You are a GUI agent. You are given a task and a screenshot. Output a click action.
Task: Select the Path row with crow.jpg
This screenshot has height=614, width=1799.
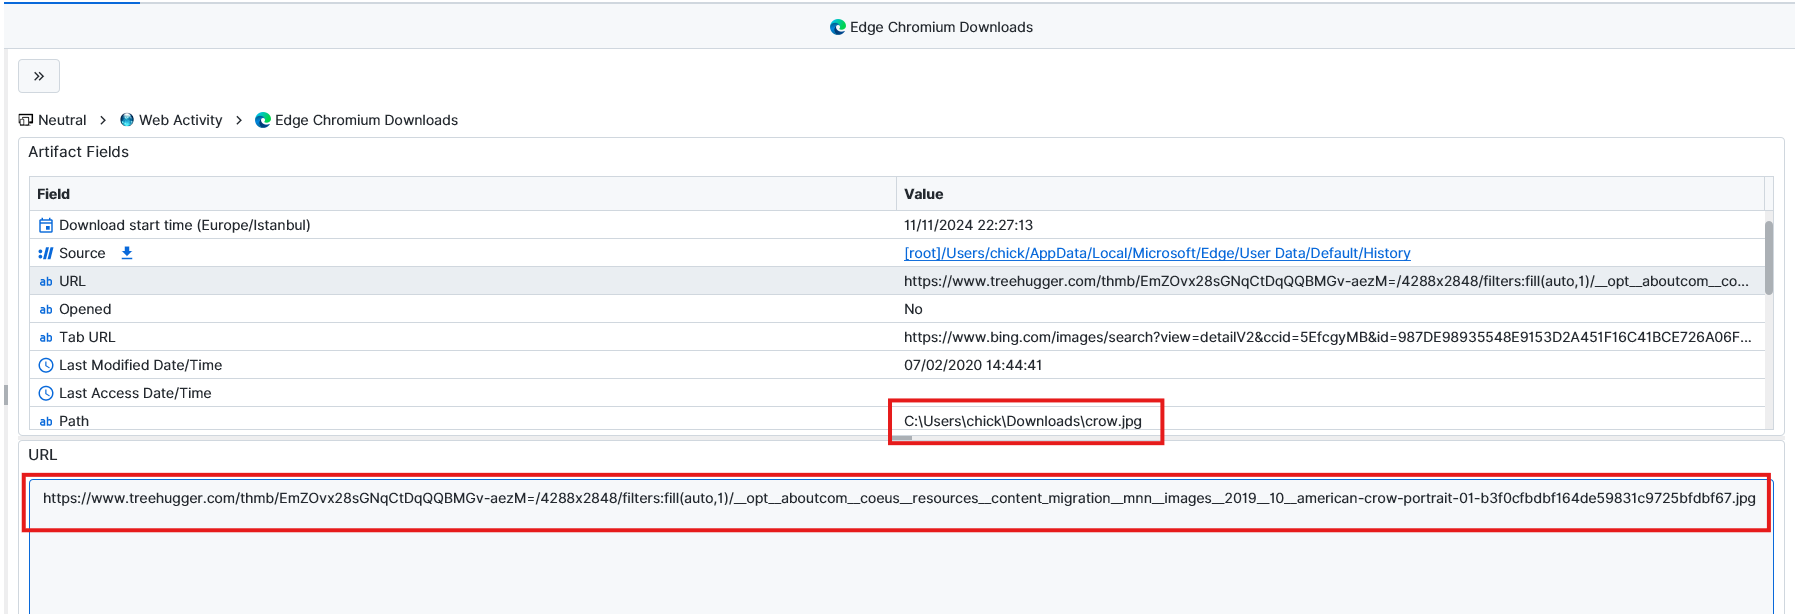click(x=74, y=421)
